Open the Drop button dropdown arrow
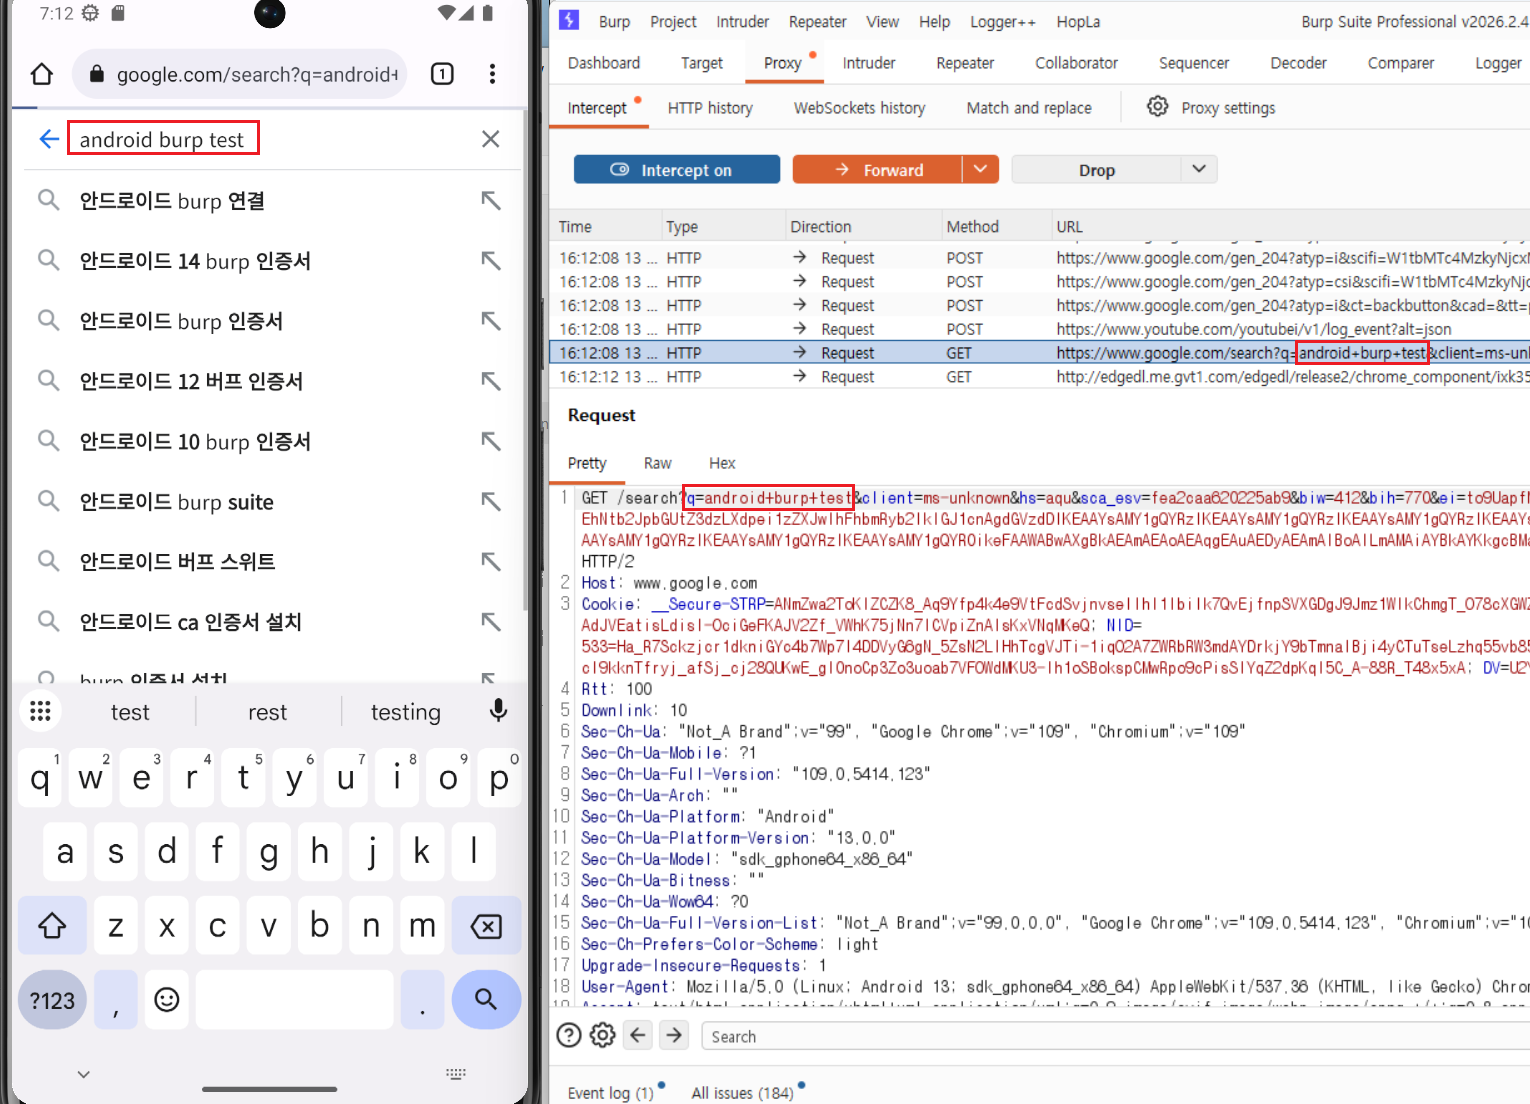 pyautogui.click(x=1199, y=170)
